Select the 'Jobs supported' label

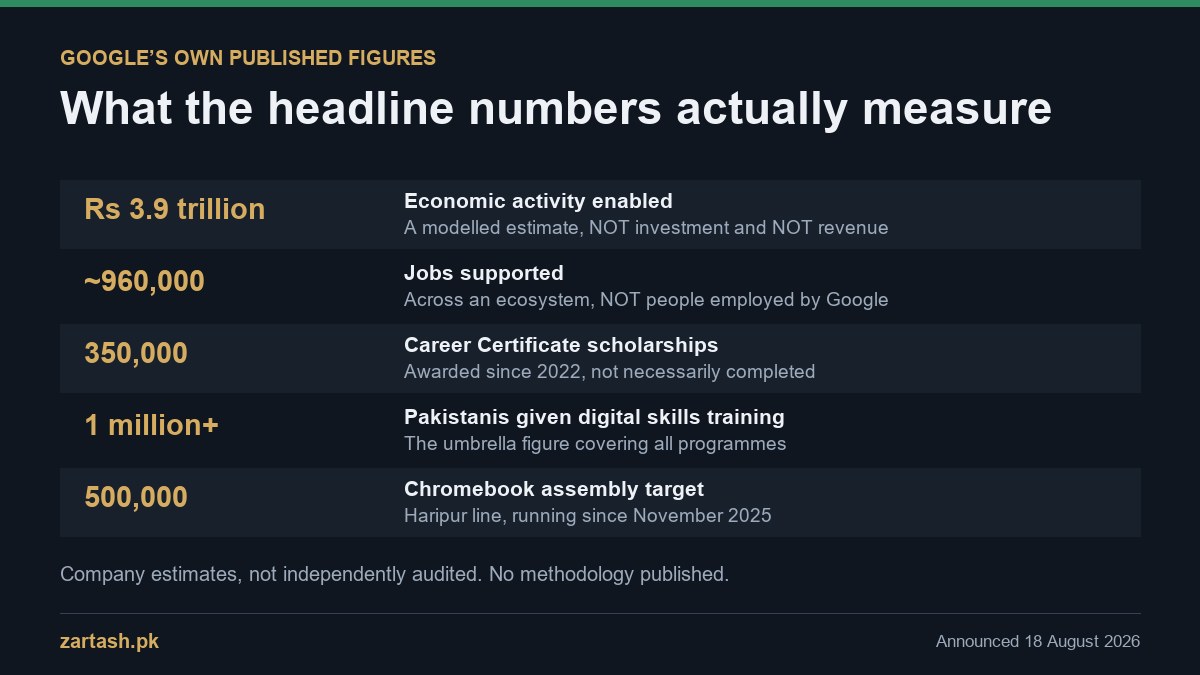(484, 273)
